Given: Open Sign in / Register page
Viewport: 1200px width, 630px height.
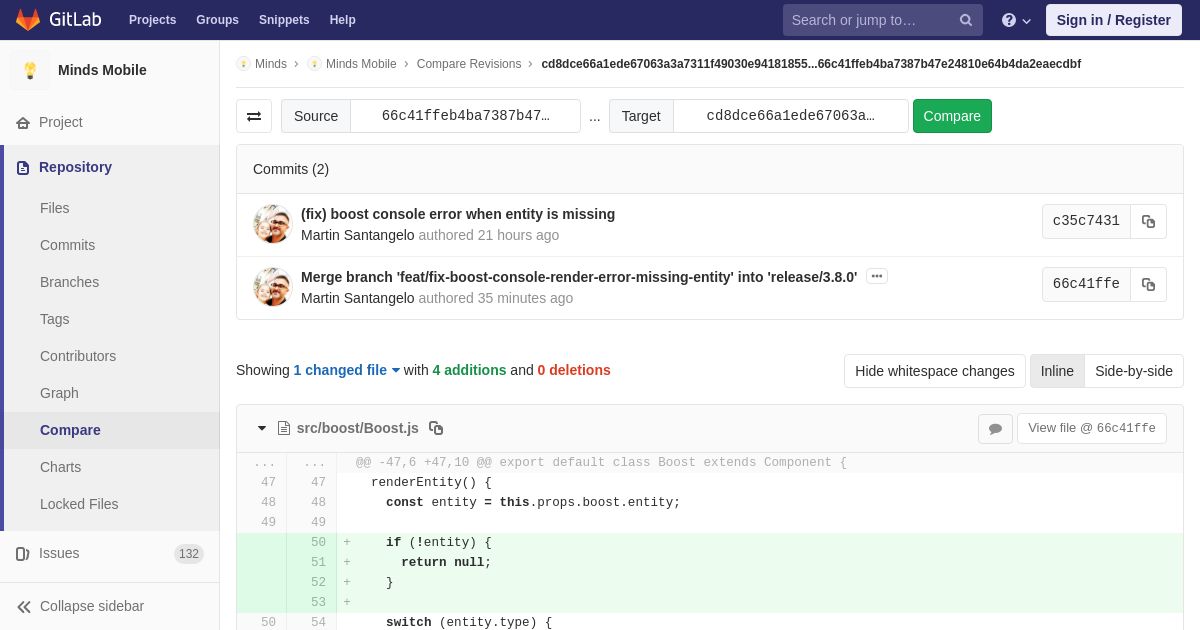Looking at the screenshot, I should click(x=1113, y=20).
